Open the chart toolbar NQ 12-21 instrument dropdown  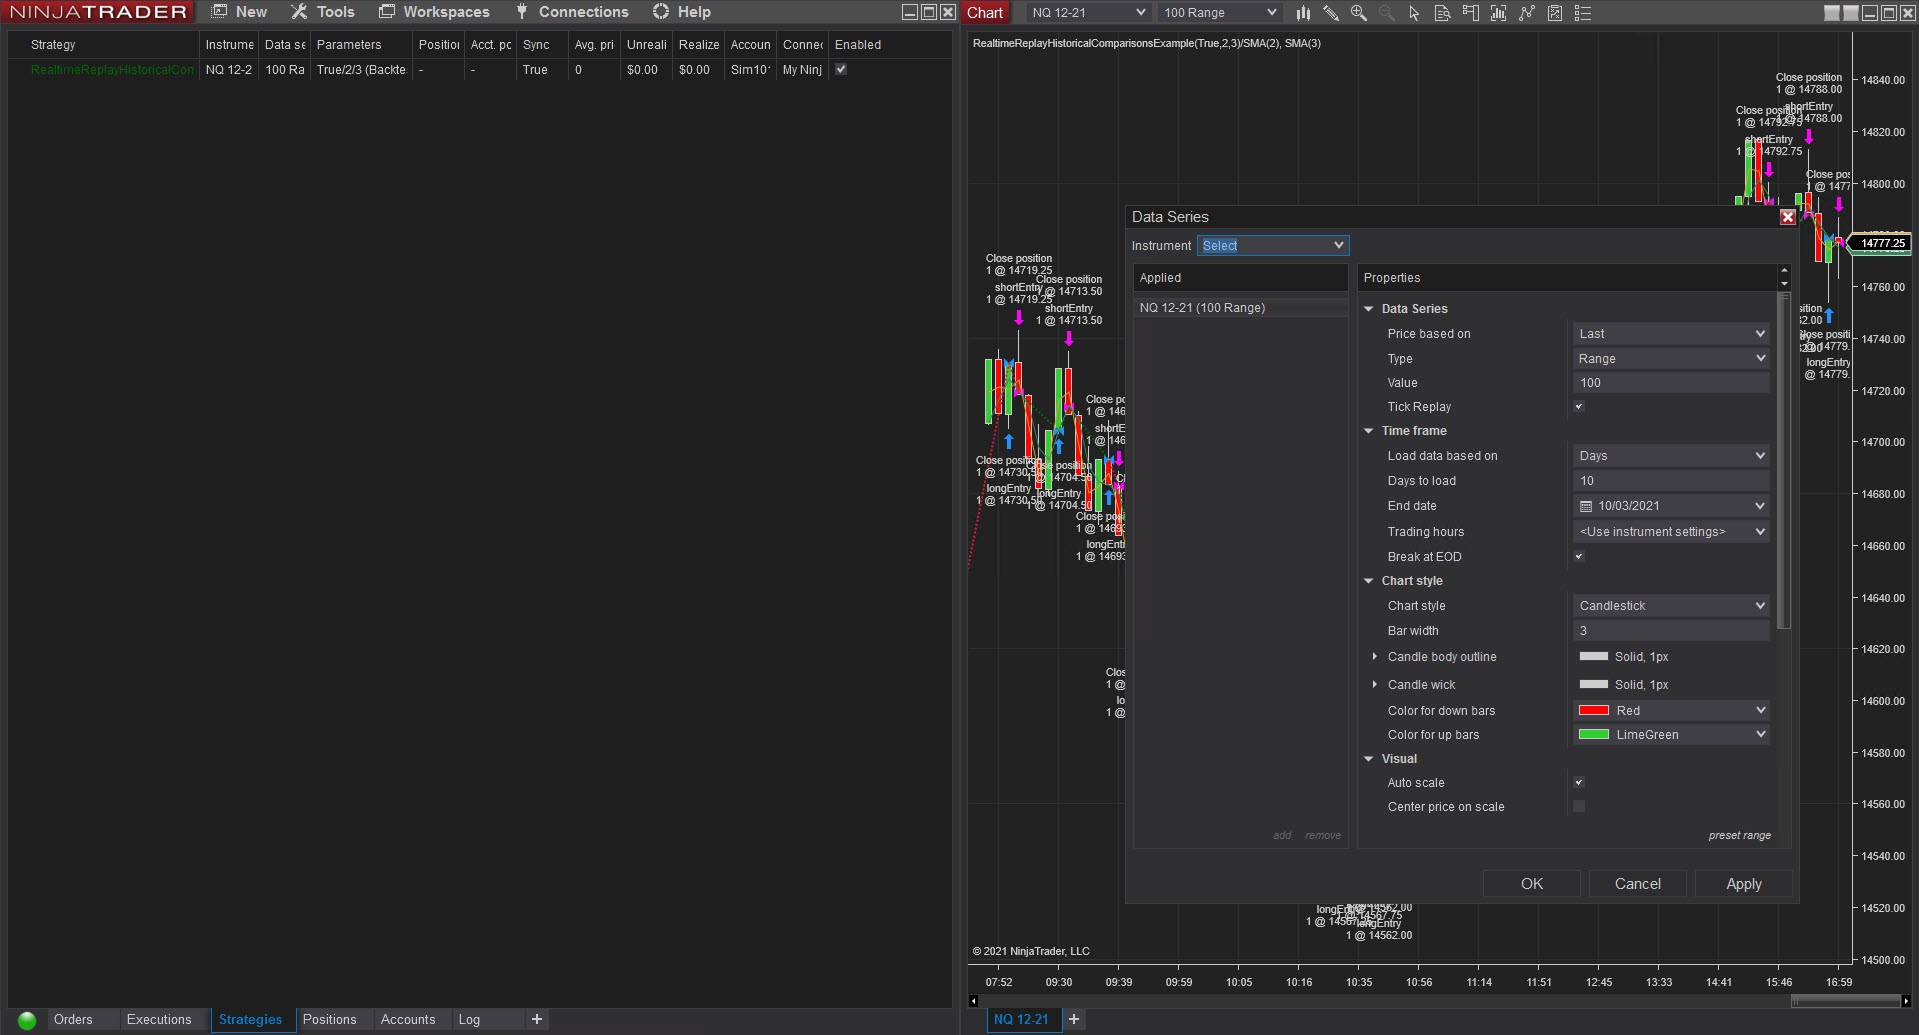(x=1088, y=13)
